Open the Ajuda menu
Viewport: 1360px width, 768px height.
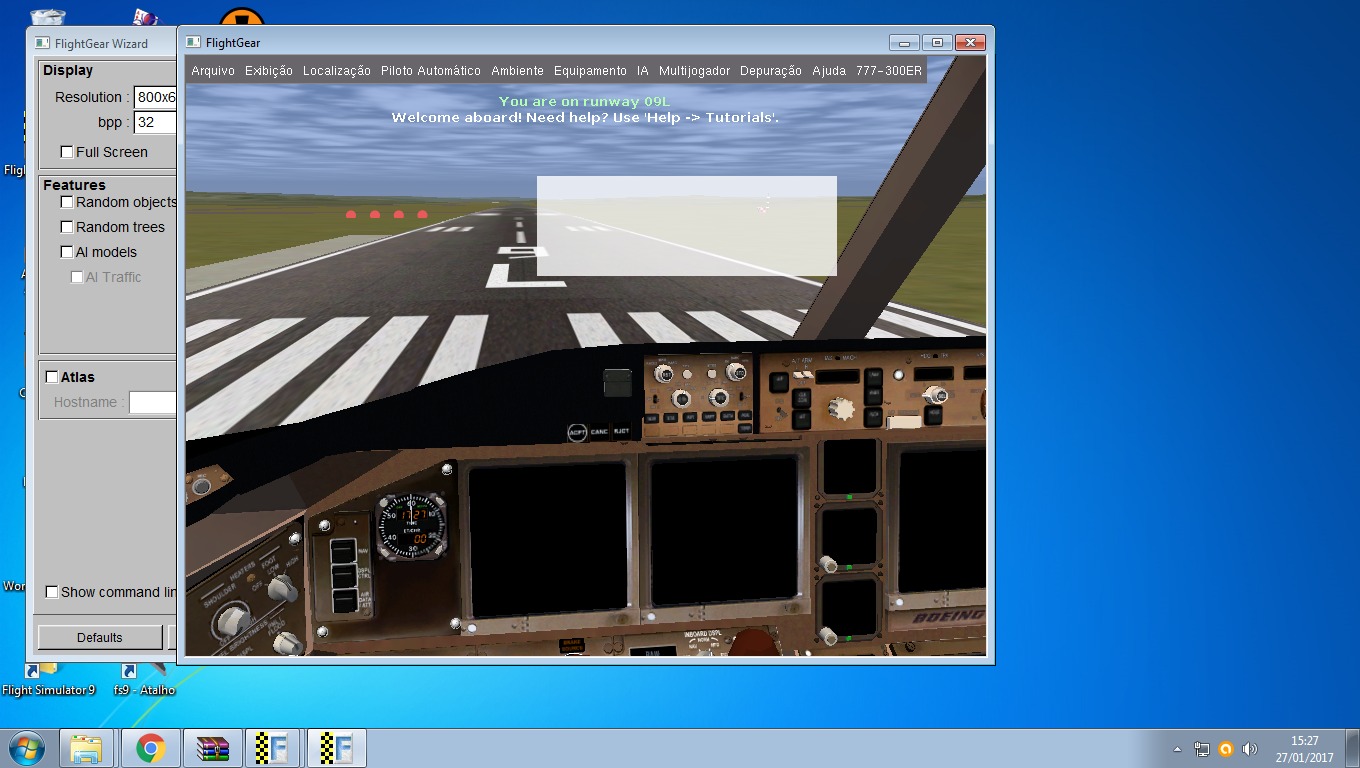tap(829, 71)
